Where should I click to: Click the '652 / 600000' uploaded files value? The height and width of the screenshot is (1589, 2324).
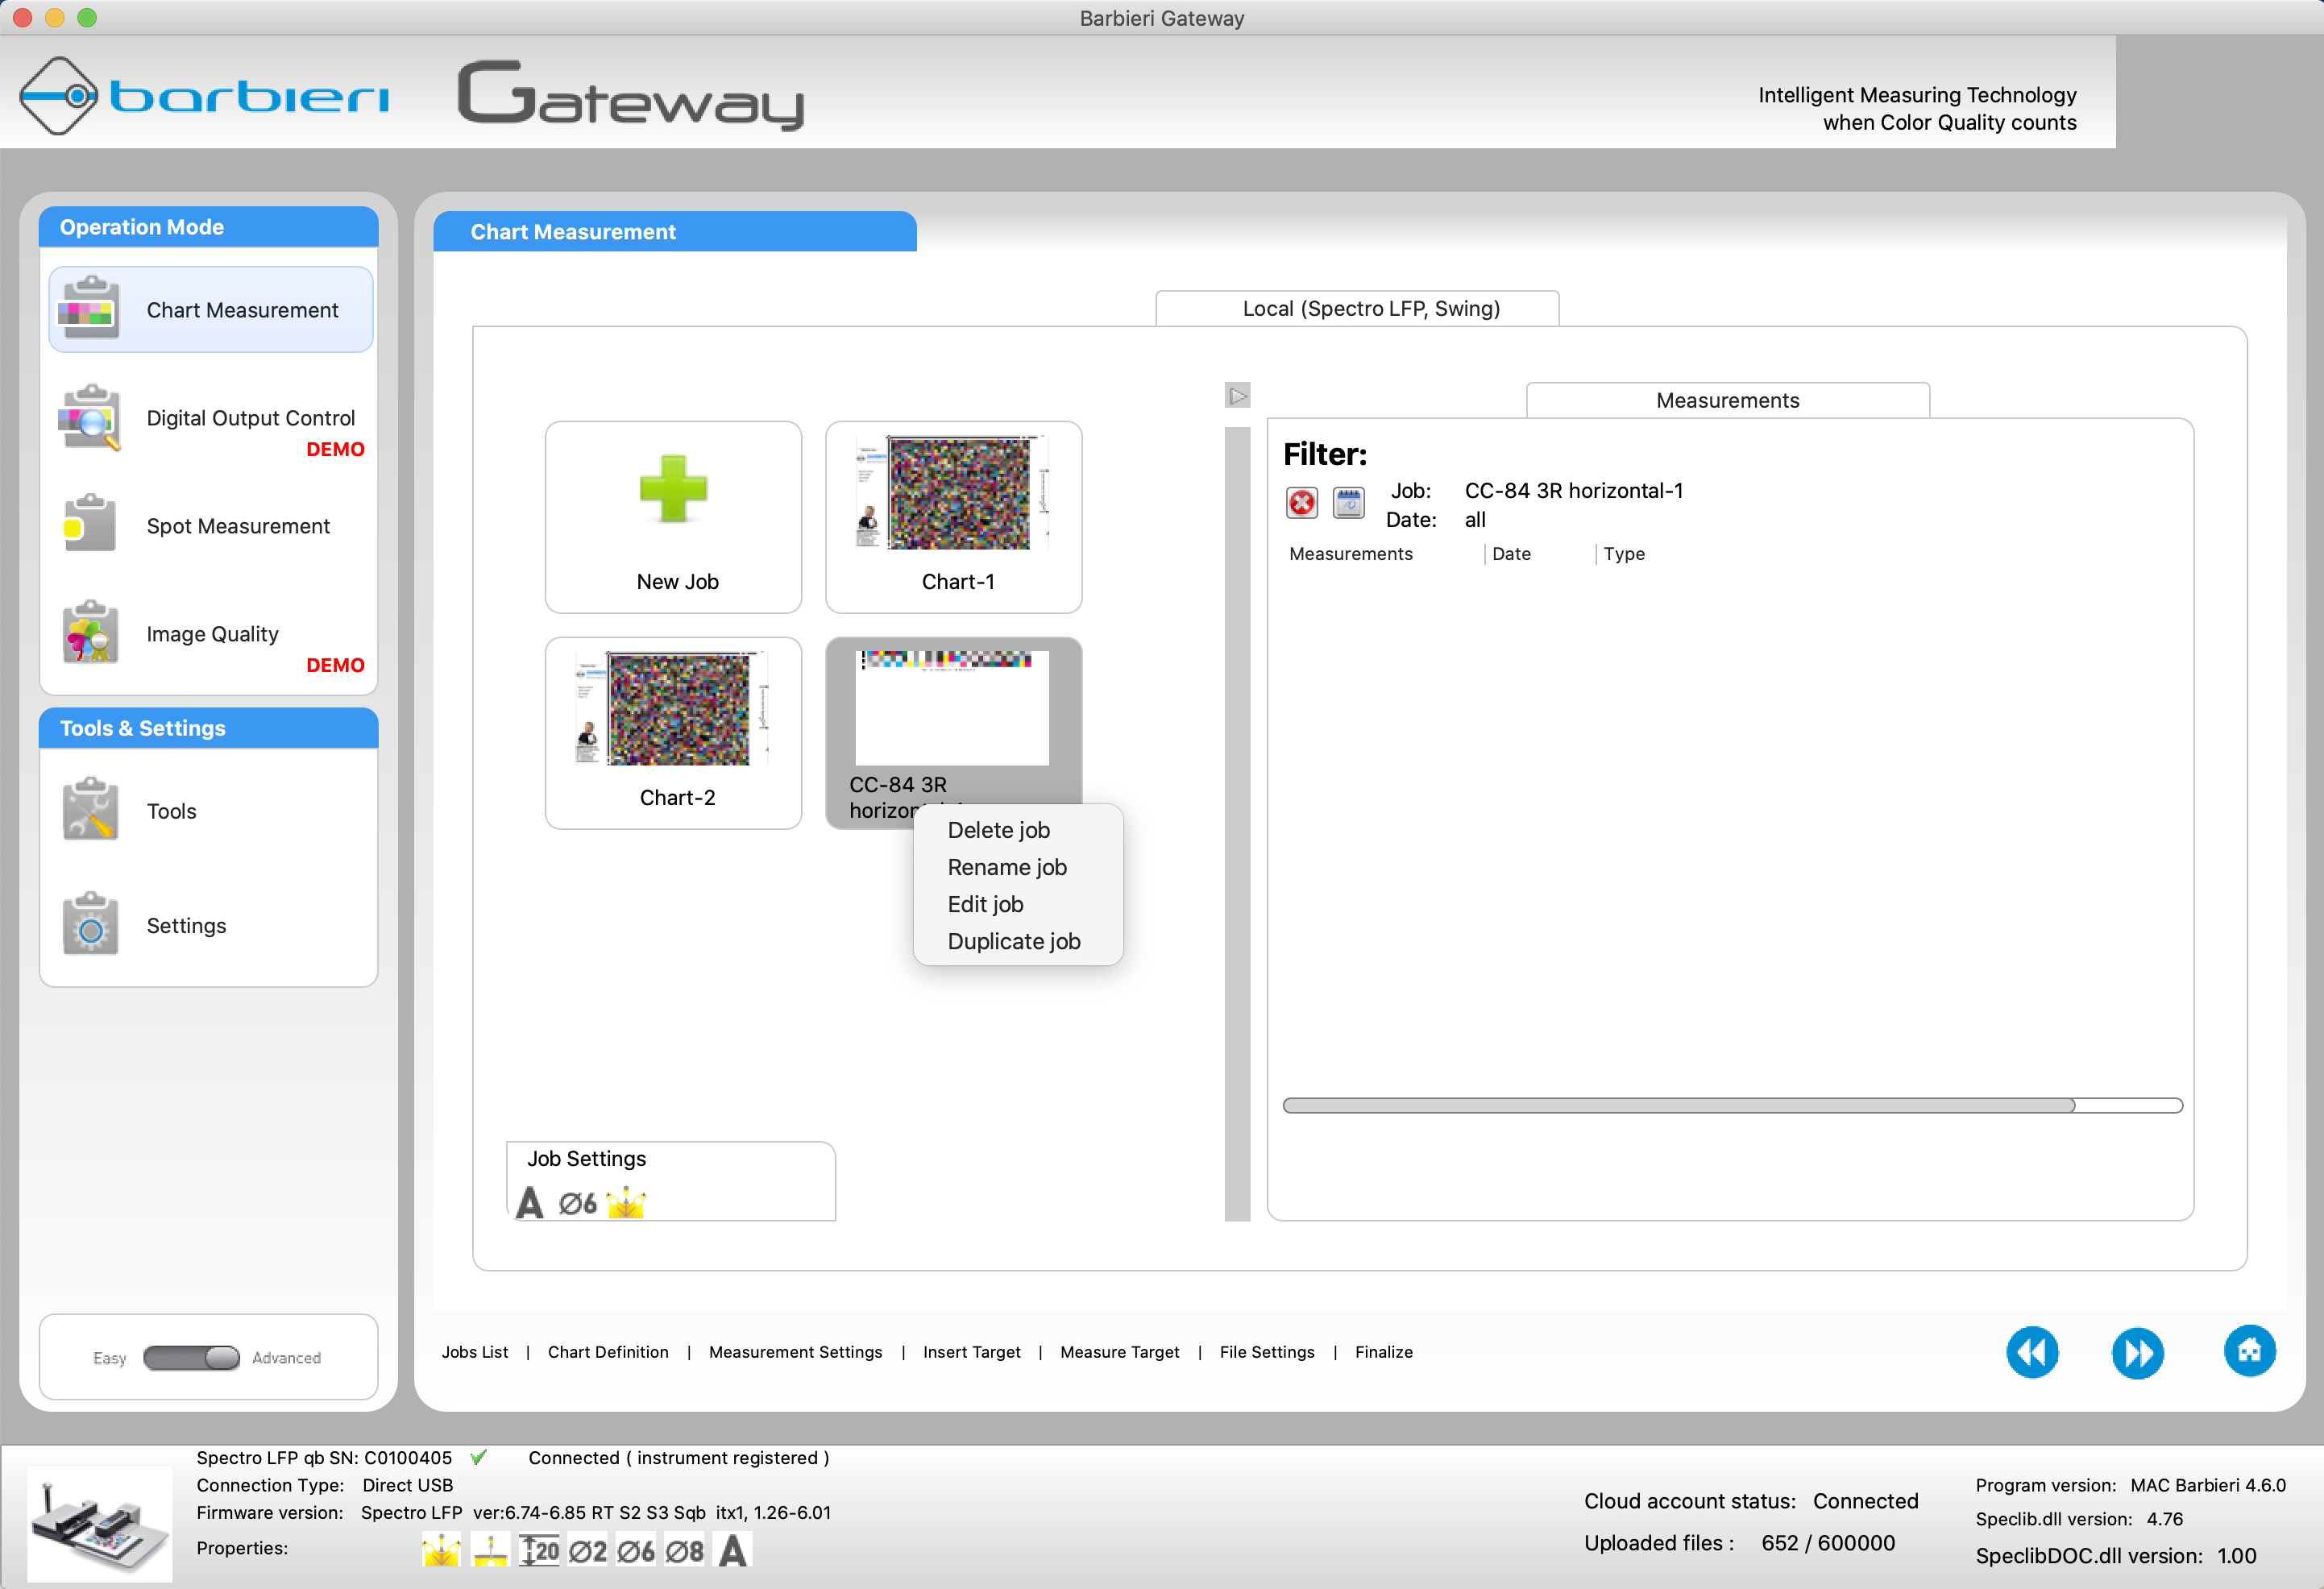tap(1827, 1543)
